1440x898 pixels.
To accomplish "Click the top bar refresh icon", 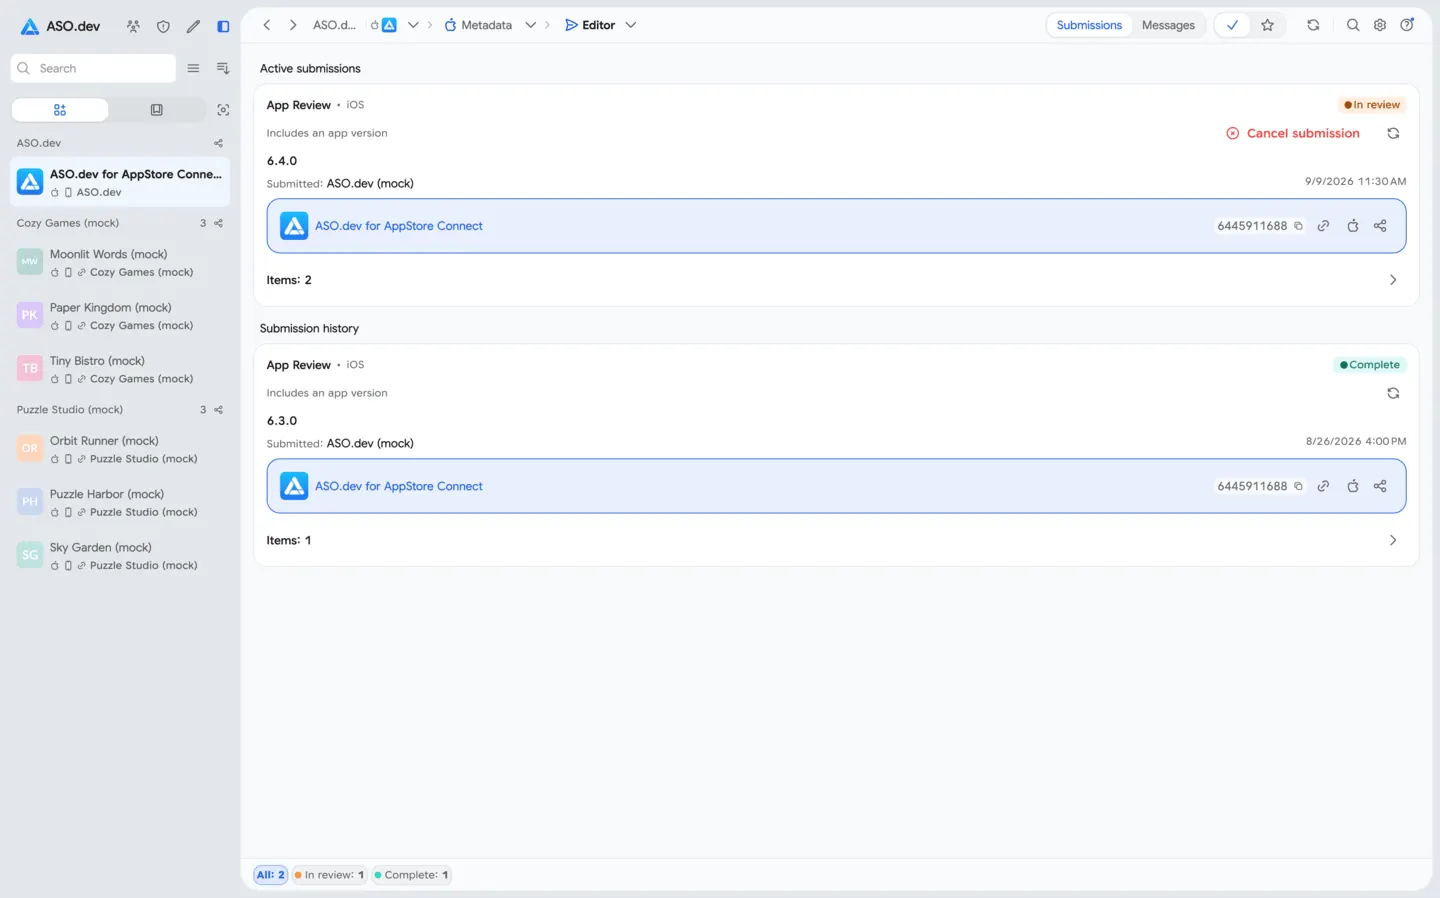I will 1313,25.
